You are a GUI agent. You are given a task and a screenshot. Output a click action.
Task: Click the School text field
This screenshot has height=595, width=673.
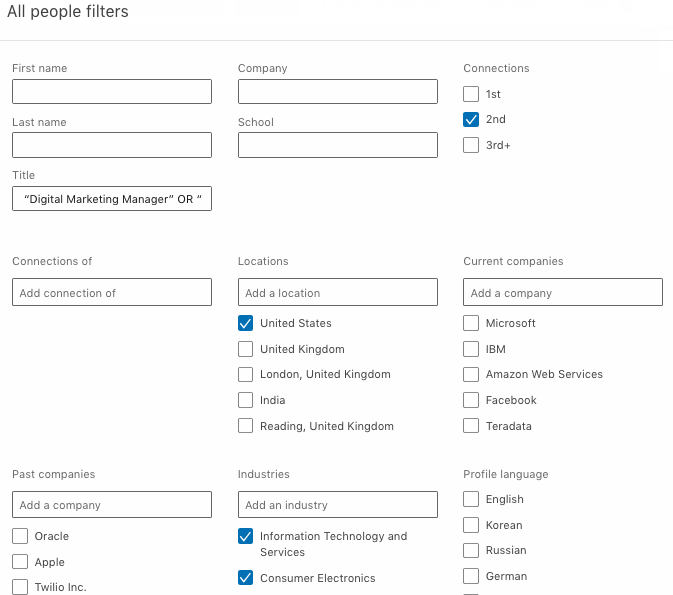338,145
